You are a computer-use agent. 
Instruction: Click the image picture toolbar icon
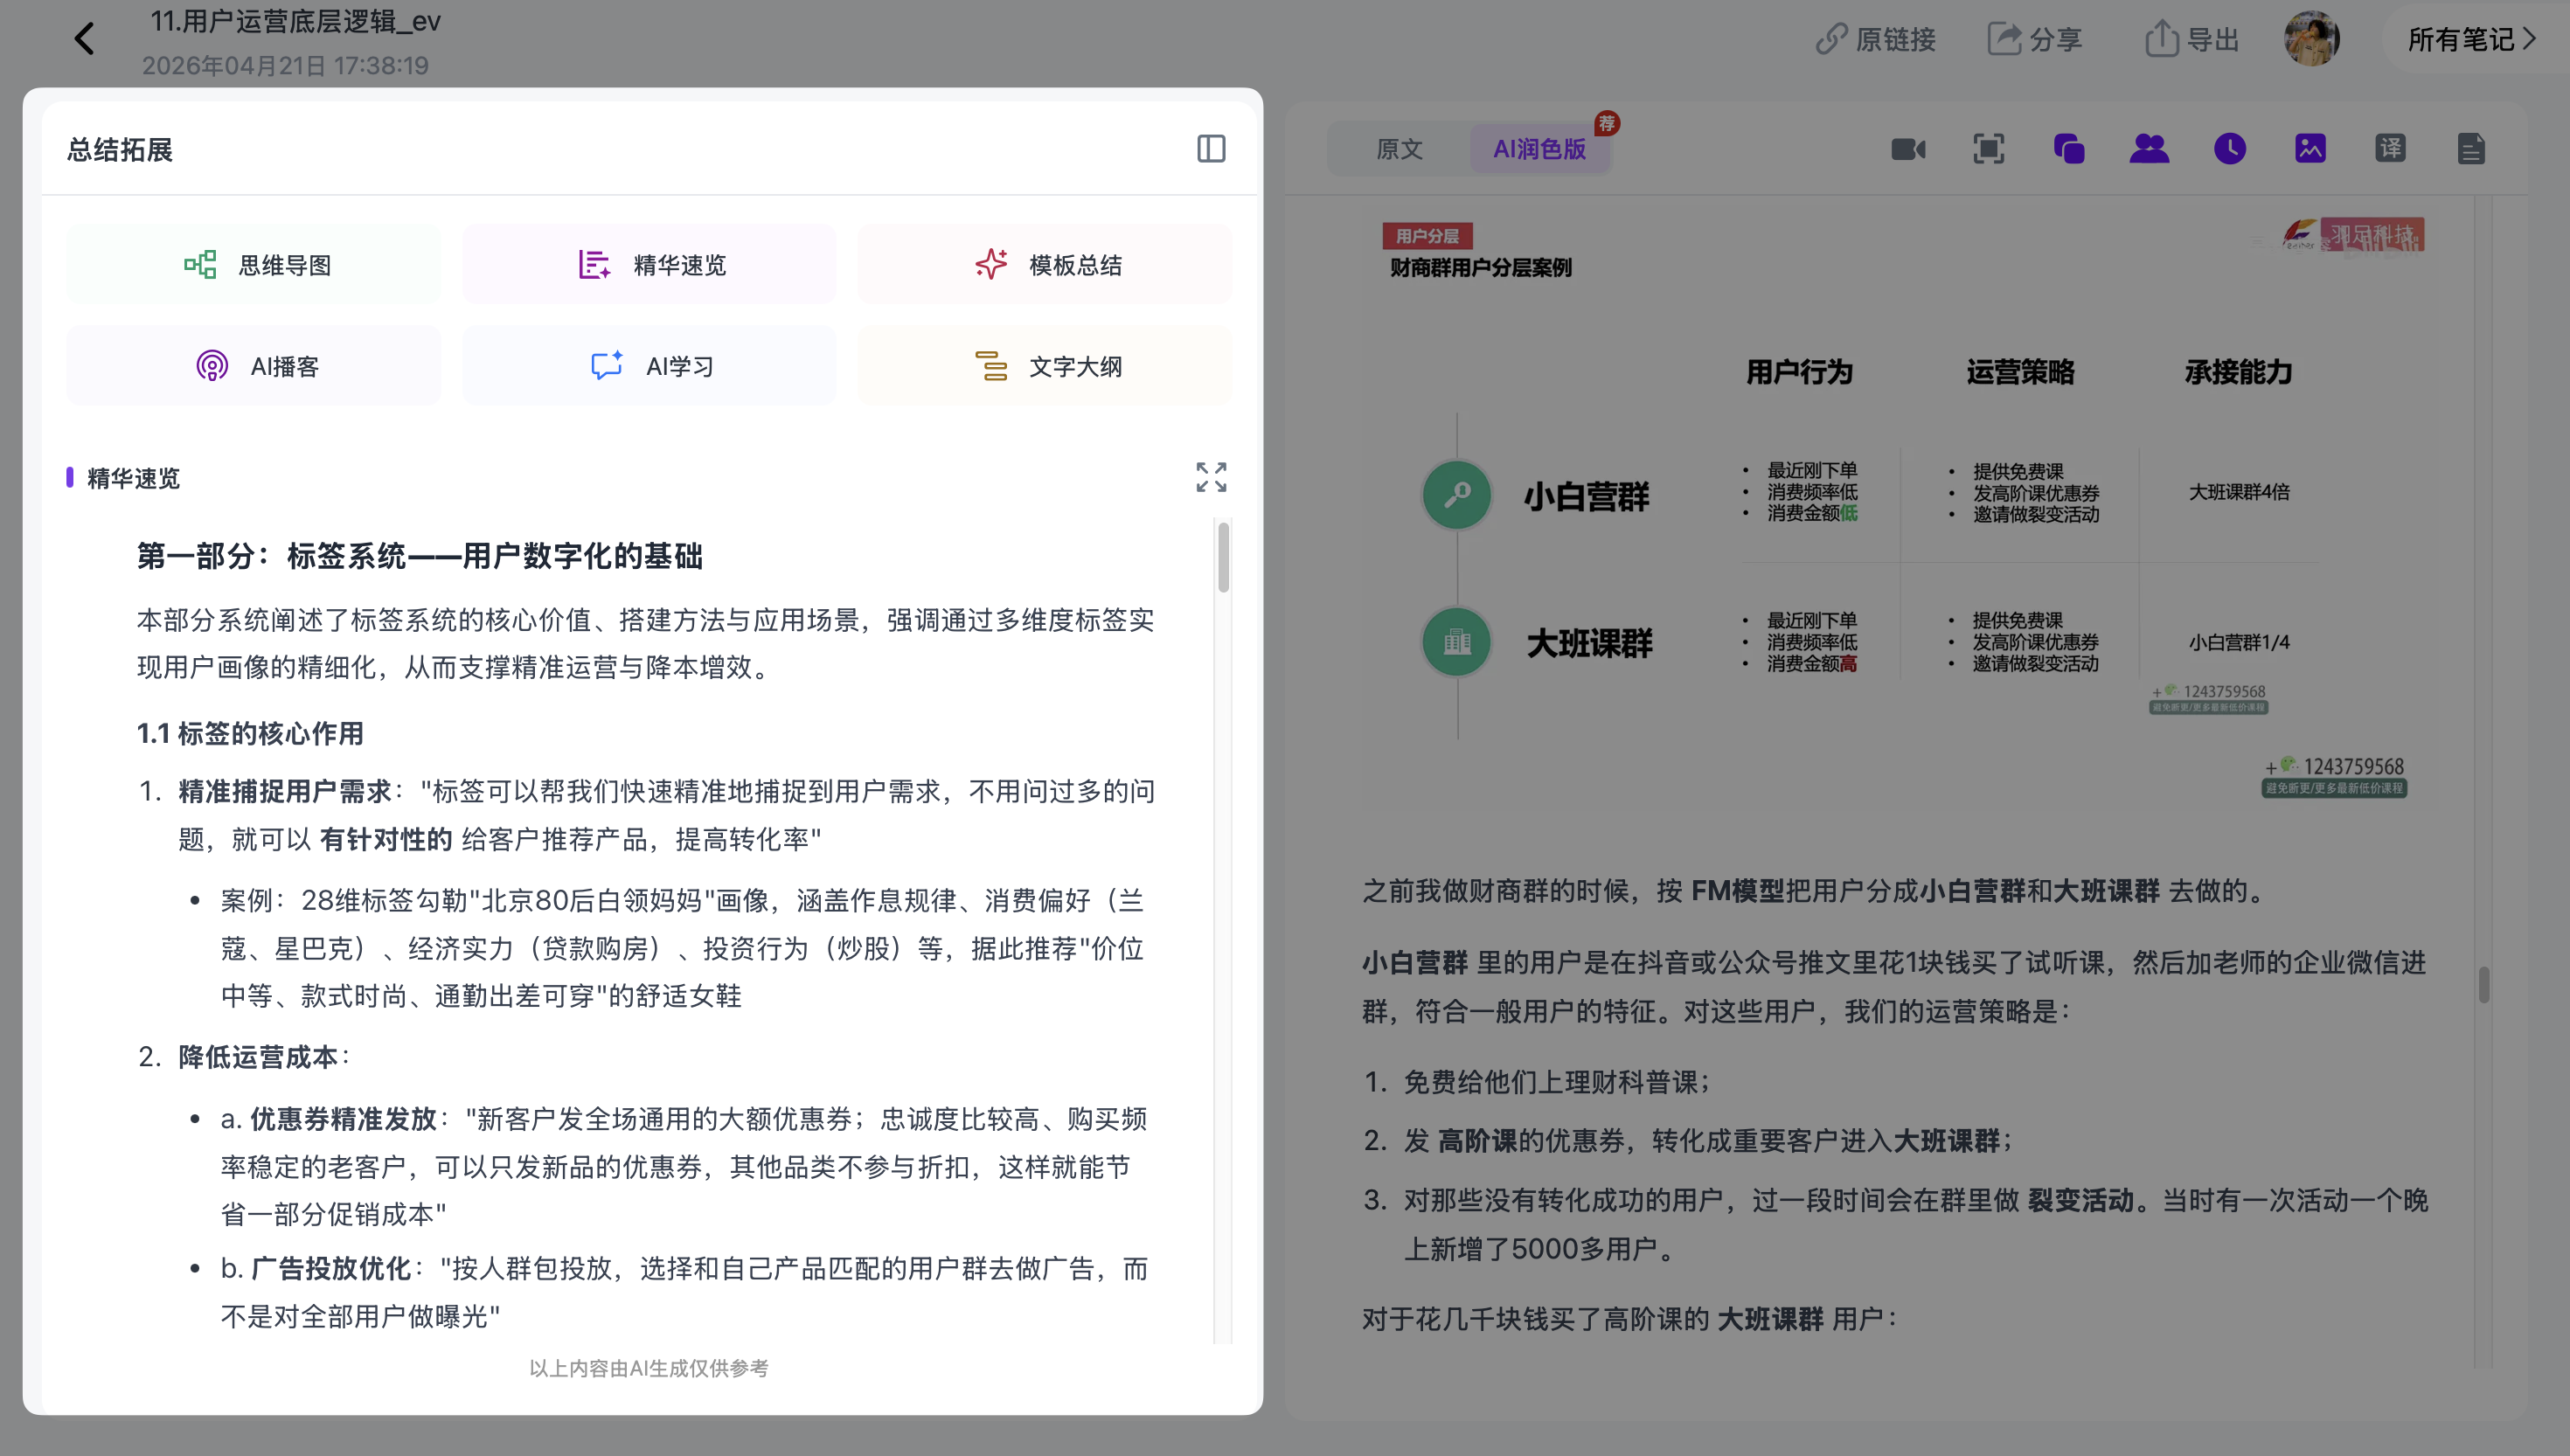[2310, 149]
